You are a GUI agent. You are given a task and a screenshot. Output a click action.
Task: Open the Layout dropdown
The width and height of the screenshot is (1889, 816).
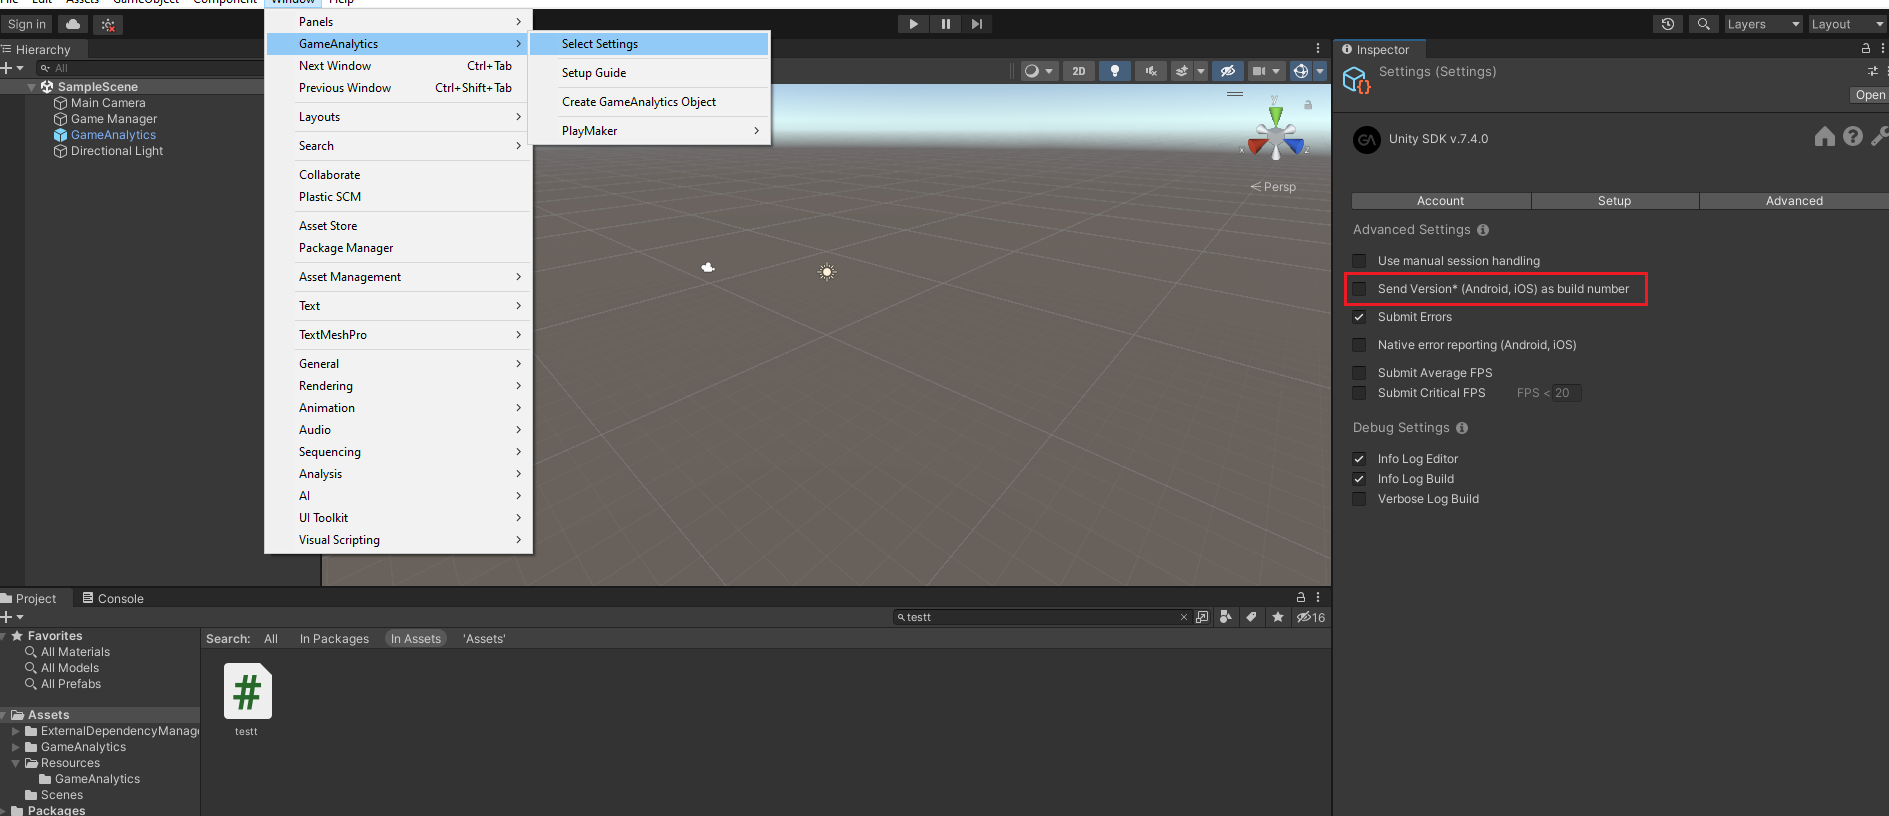click(1847, 24)
